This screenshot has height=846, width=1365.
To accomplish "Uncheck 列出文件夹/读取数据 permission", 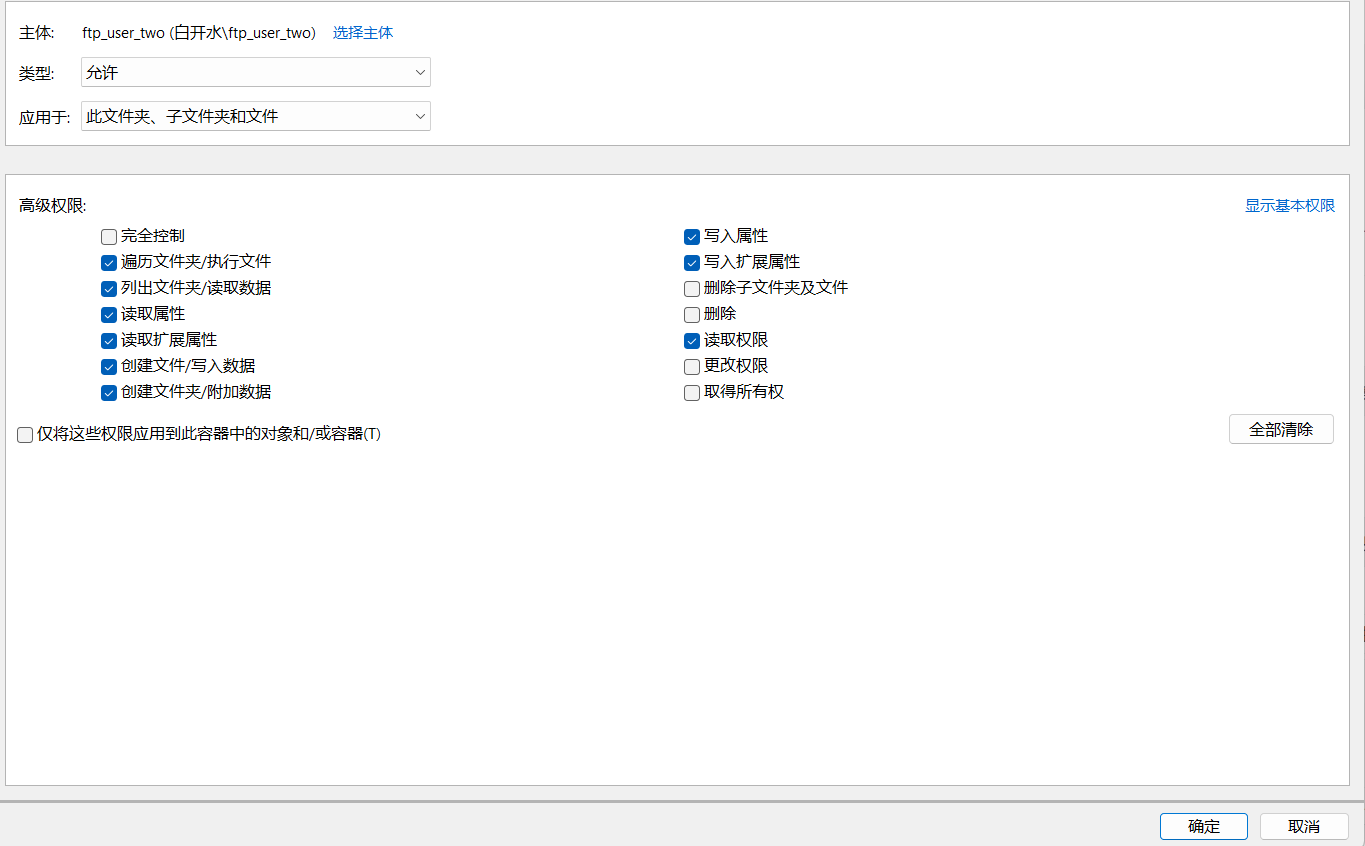I will (109, 289).
